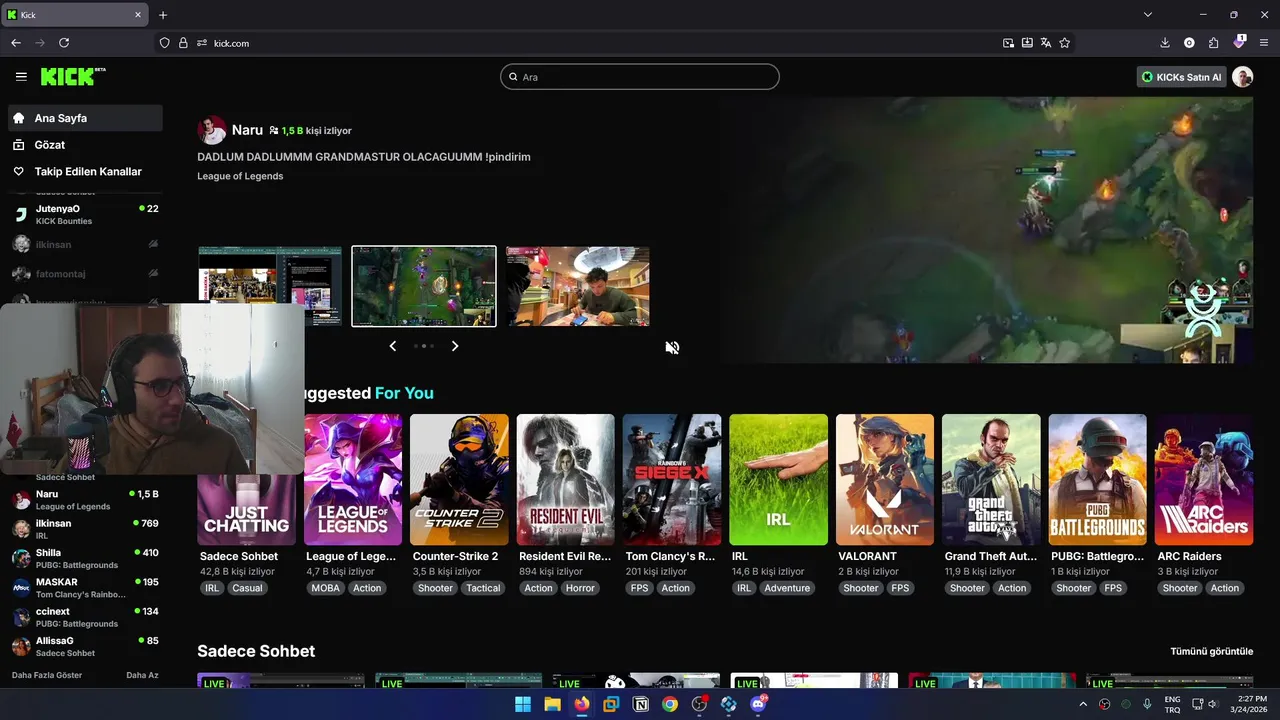
Task: Open Takip Edilen Kanallar
Action: point(85,172)
